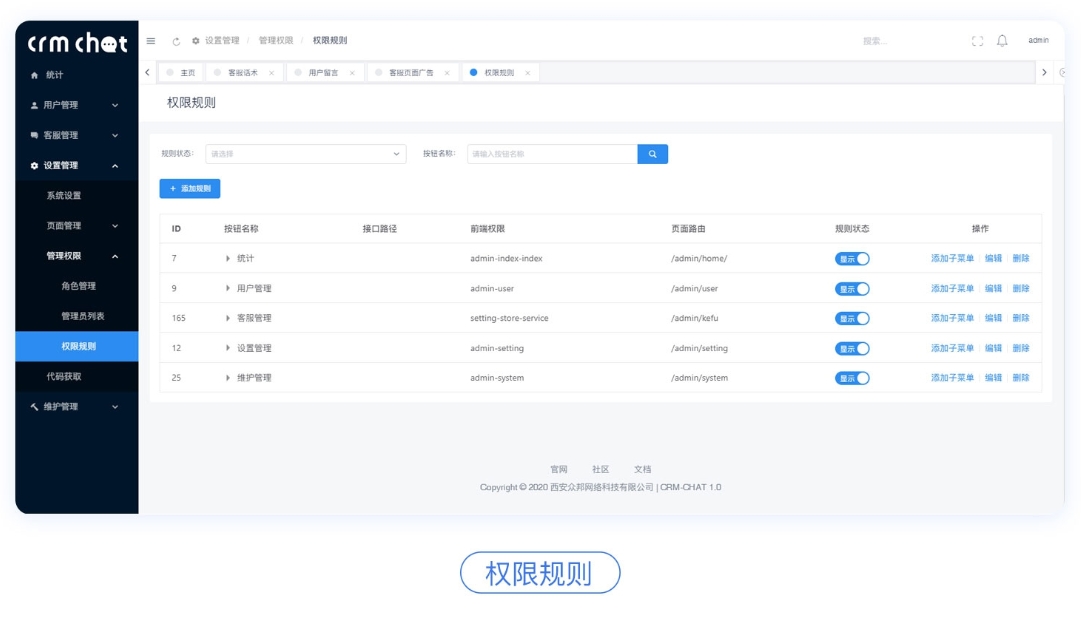Click the blue magnifier search icon
Image resolution: width=1081 pixels, height=621 pixels.
652,154
